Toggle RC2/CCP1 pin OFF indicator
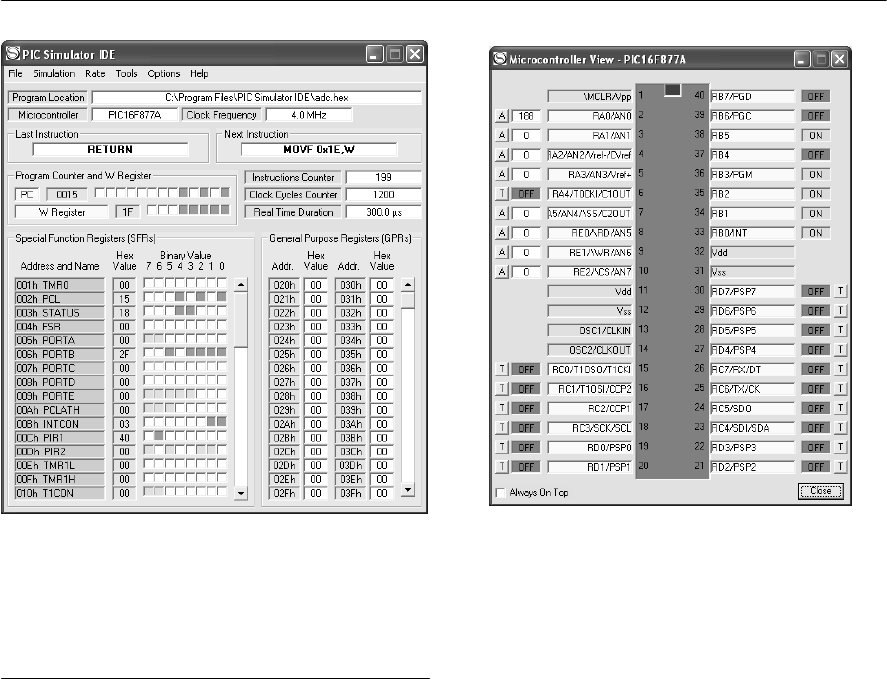 (526, 409)
